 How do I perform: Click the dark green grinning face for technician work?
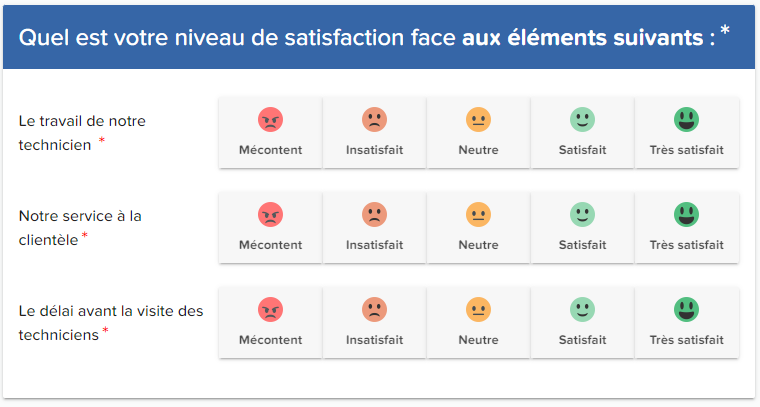(686, 120)
